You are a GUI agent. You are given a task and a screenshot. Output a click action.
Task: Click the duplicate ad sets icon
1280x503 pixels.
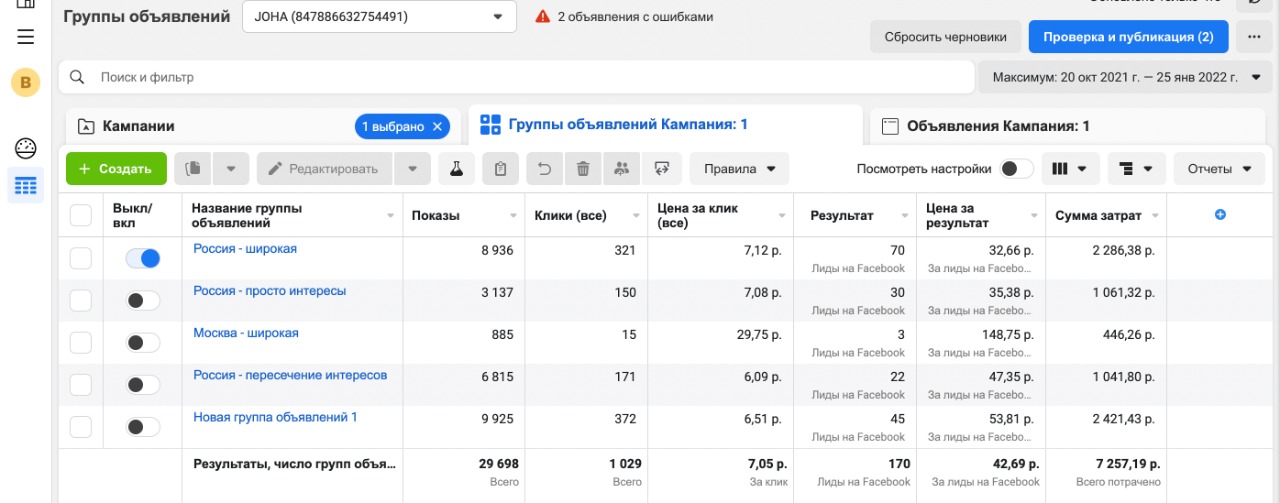(193, 169)
